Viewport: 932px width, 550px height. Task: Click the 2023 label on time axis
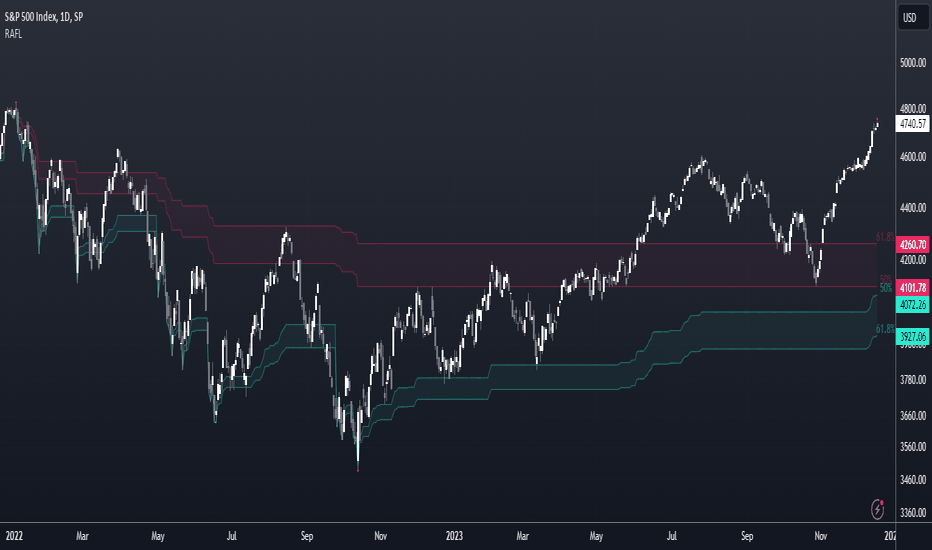click(454, 536)
